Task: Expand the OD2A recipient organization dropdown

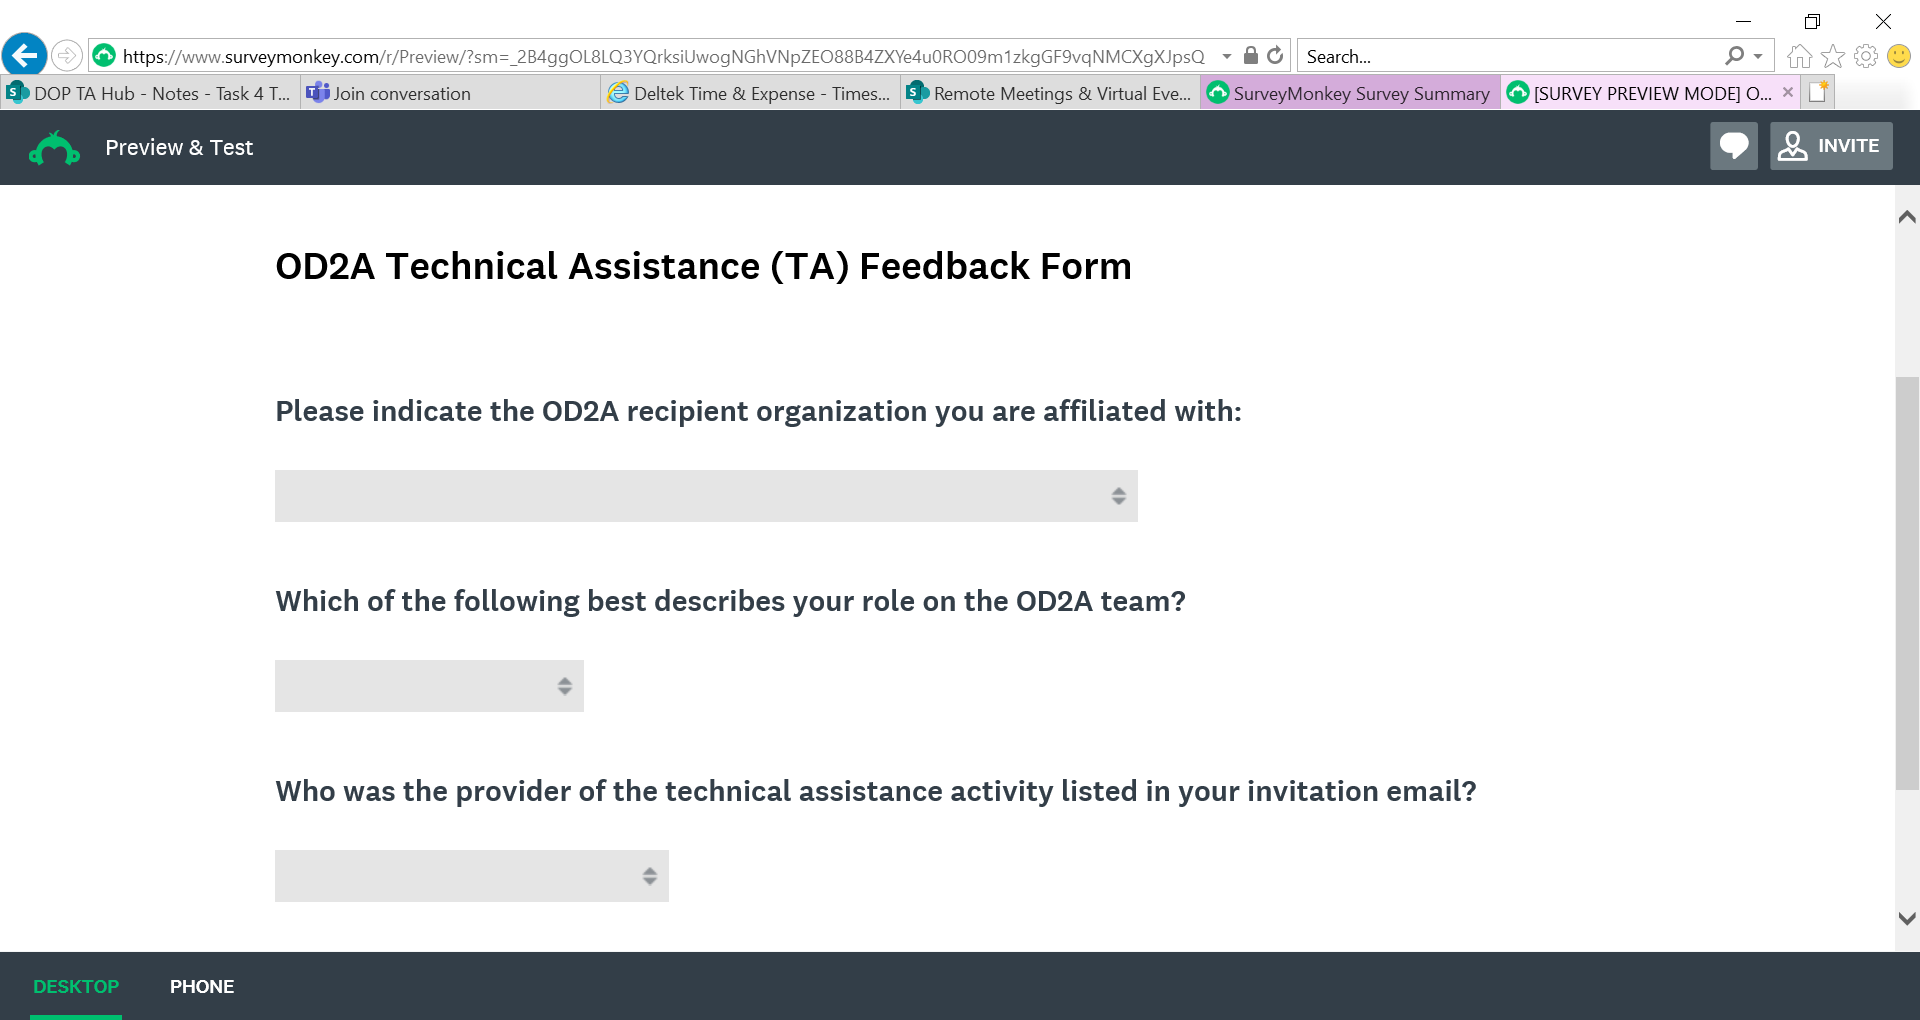Action: tap(706, 496)
